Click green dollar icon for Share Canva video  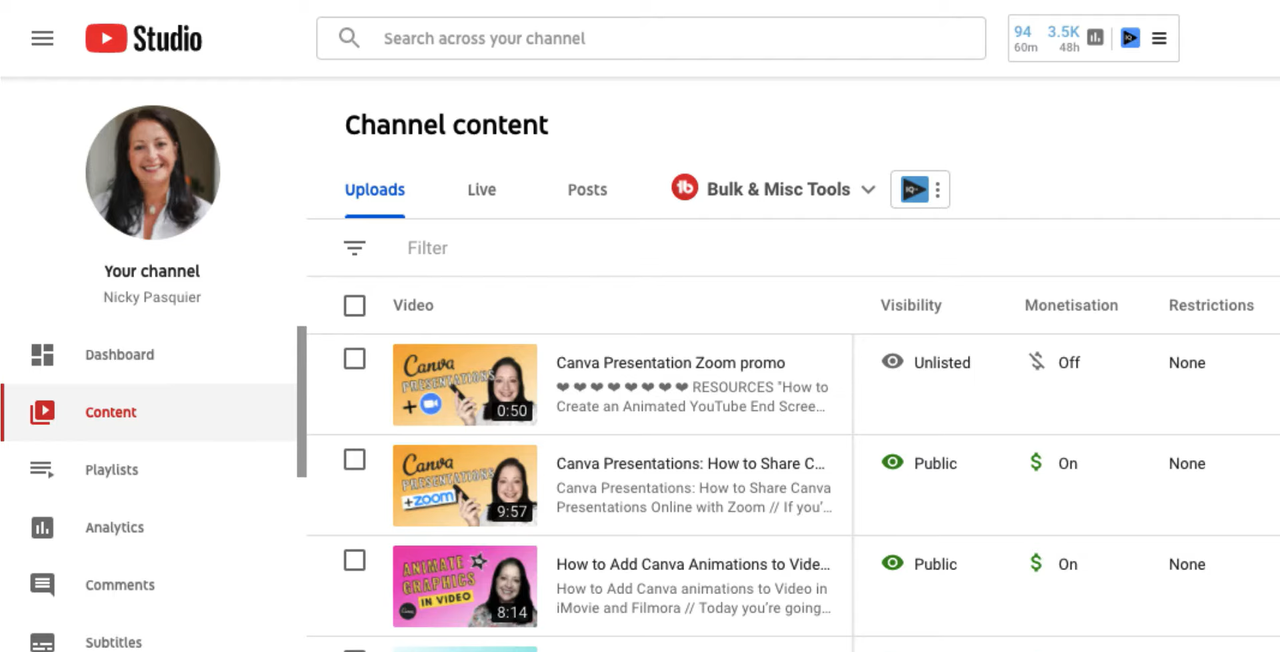(1036, 462)
